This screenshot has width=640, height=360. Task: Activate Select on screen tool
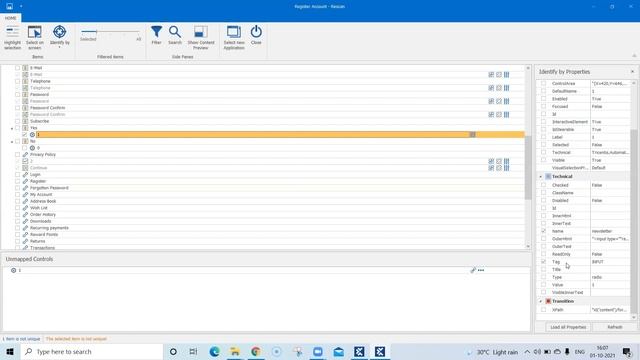click(x=35, y=38)
